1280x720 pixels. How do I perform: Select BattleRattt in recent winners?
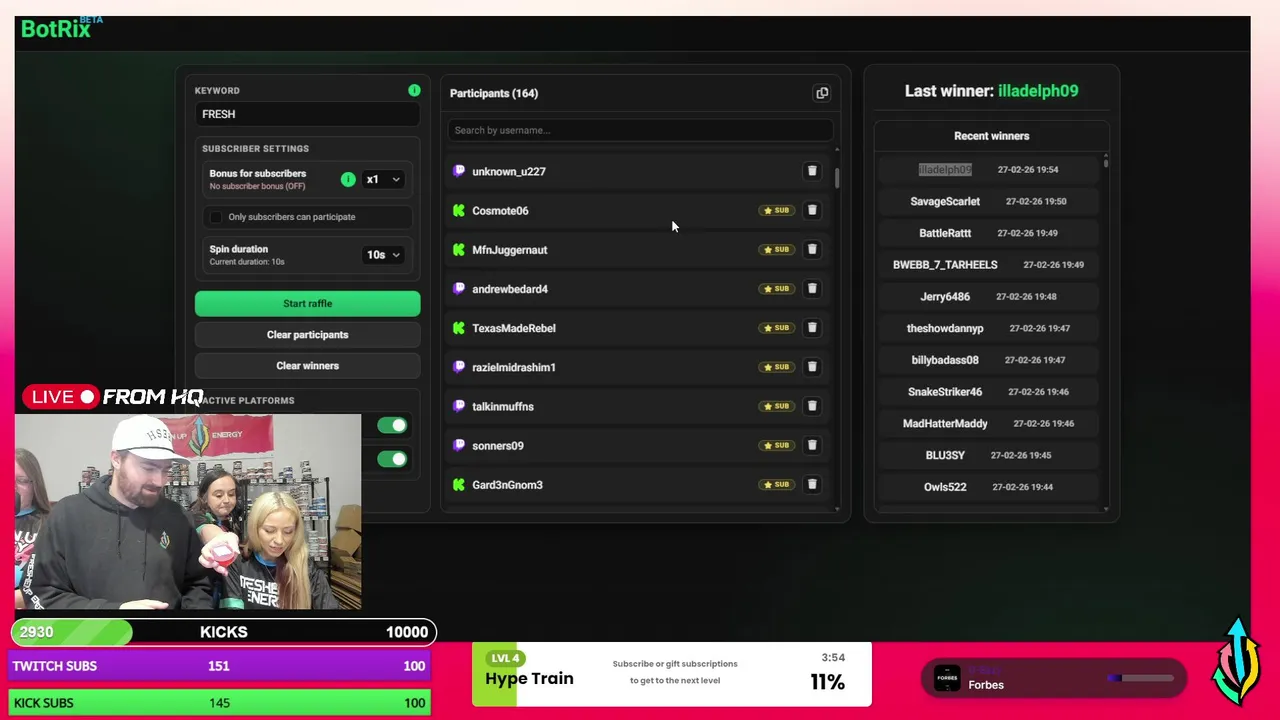pos(945,233)
